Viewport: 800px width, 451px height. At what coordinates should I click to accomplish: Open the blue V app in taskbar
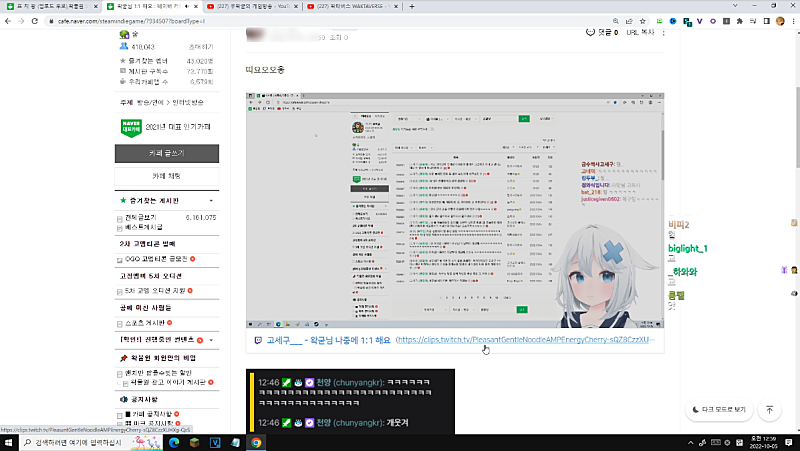(215, 442)
